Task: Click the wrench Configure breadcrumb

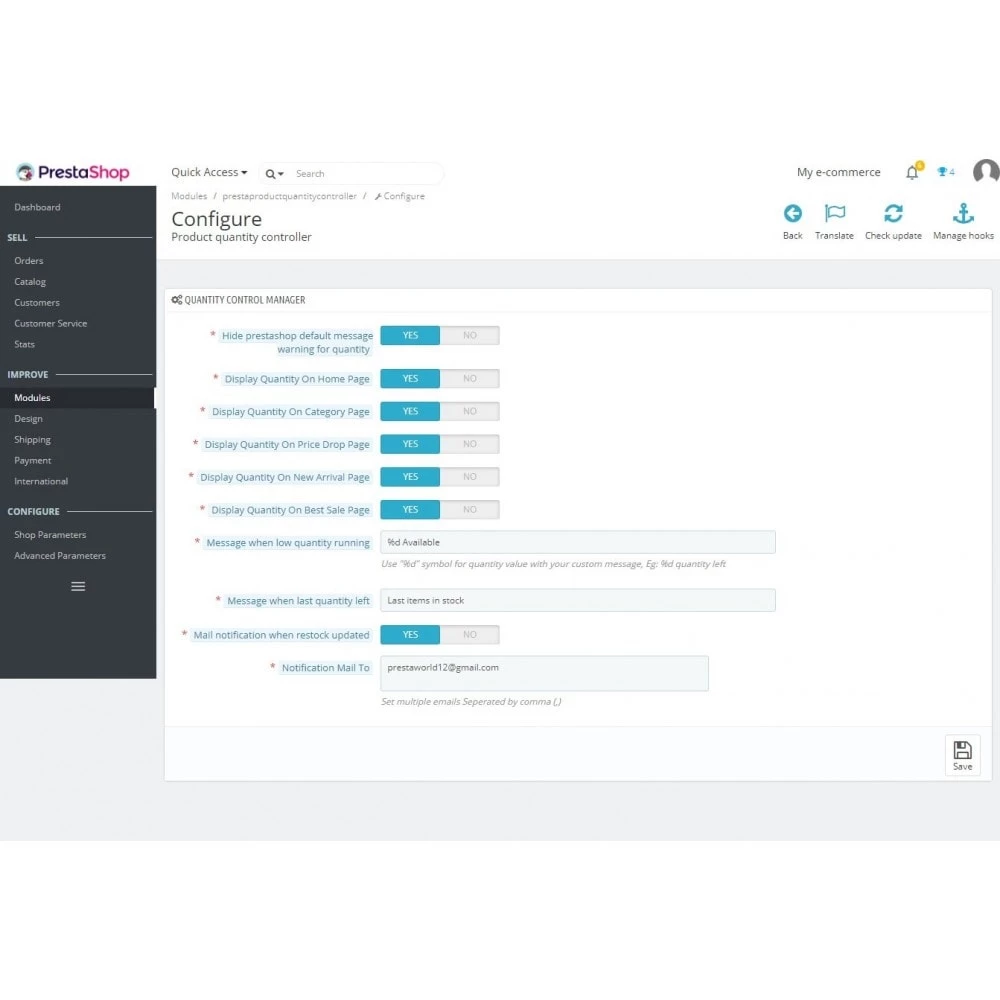Action: pos(400,196)
